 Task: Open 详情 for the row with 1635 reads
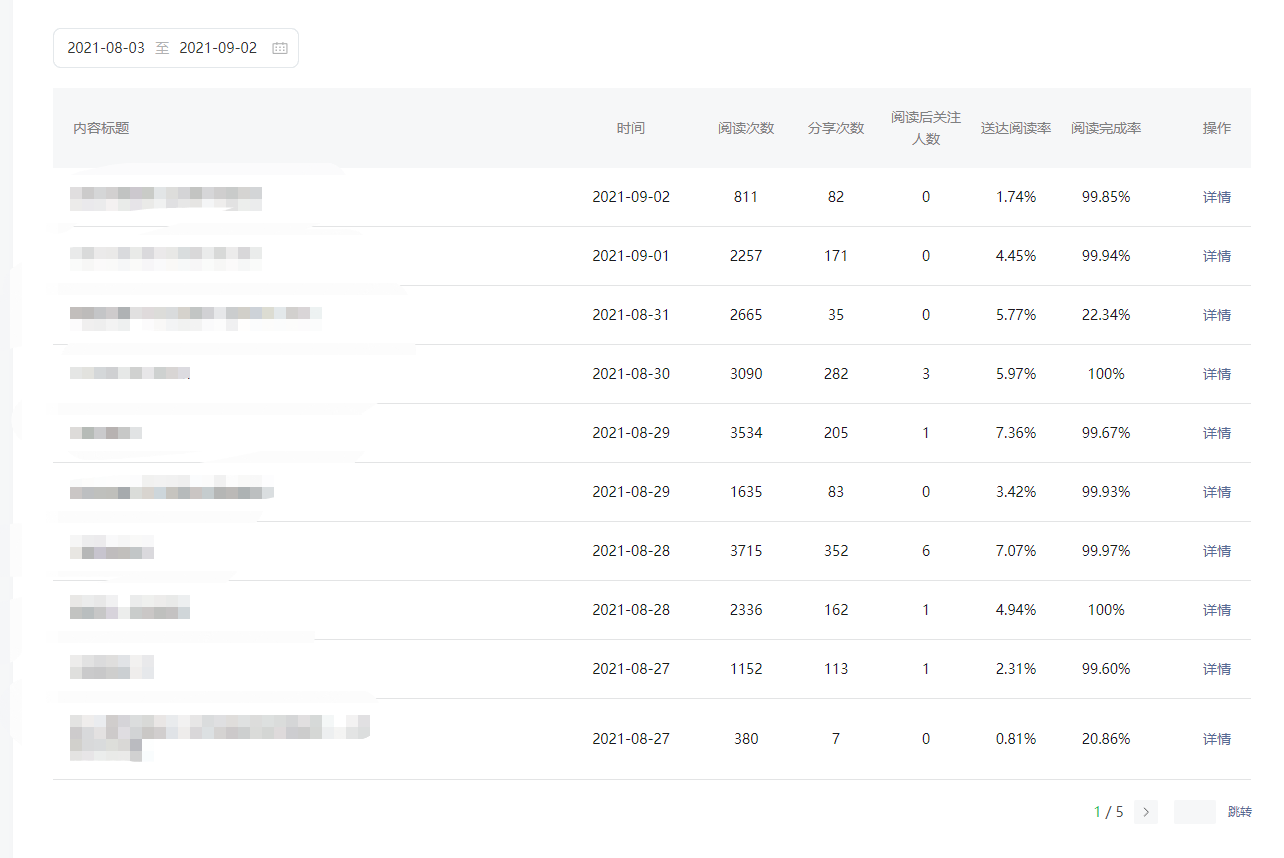[1216, 492]
